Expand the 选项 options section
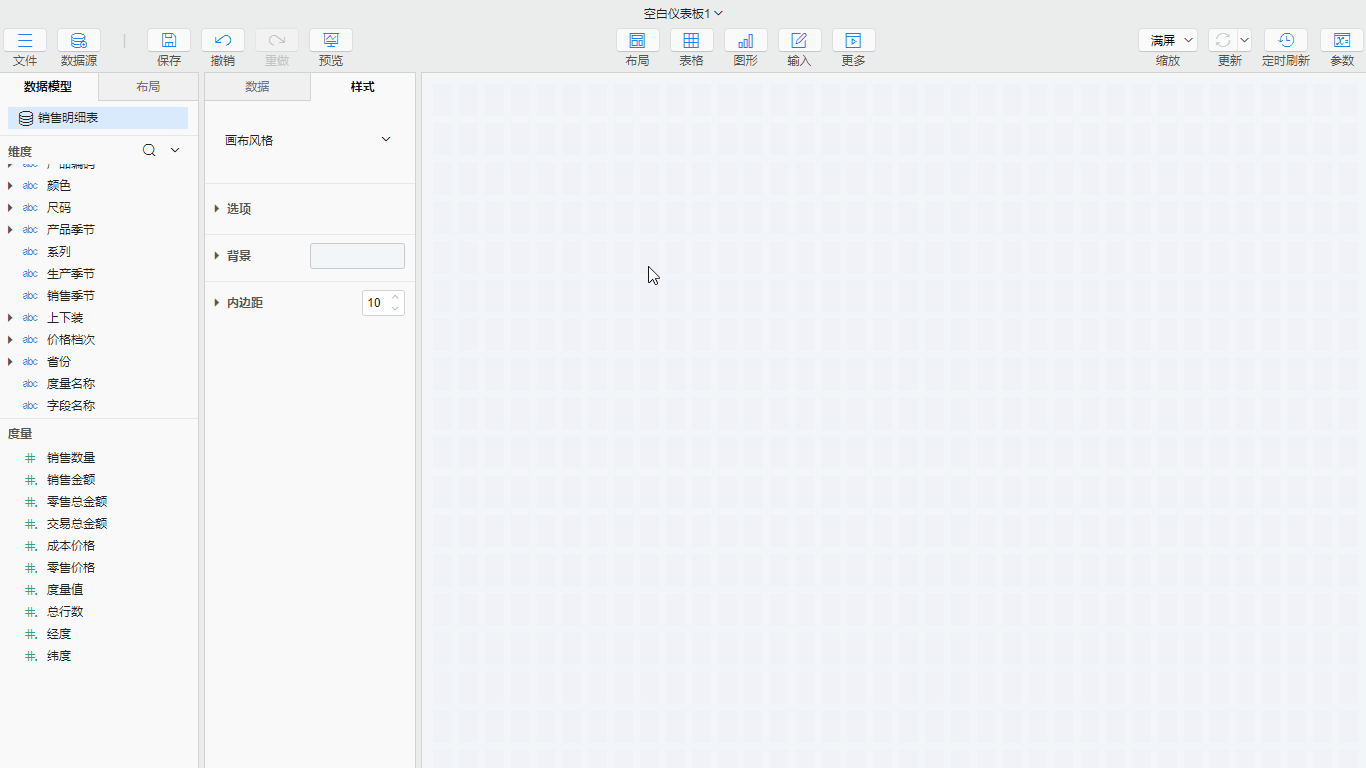1366x768 pixels. (x=217, y=209)
